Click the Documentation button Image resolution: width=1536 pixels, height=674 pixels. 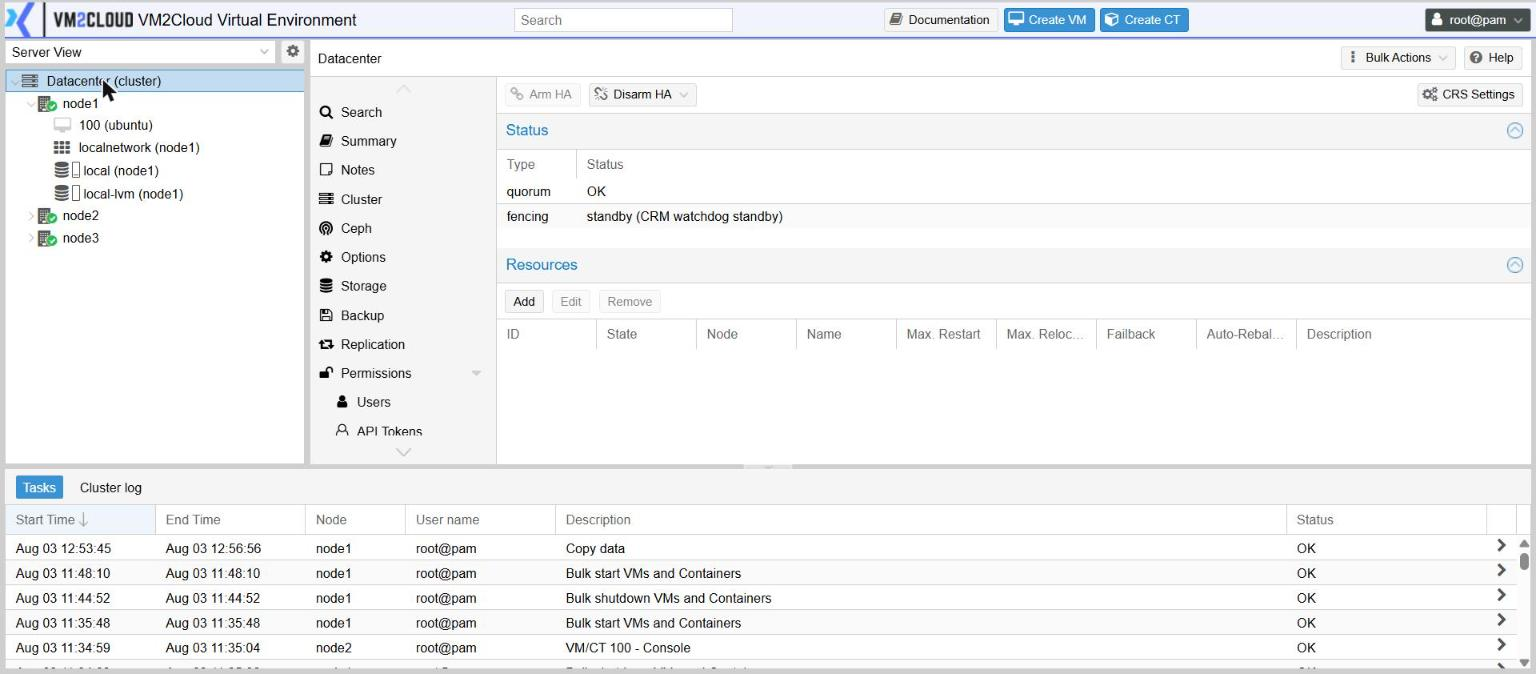940,19
